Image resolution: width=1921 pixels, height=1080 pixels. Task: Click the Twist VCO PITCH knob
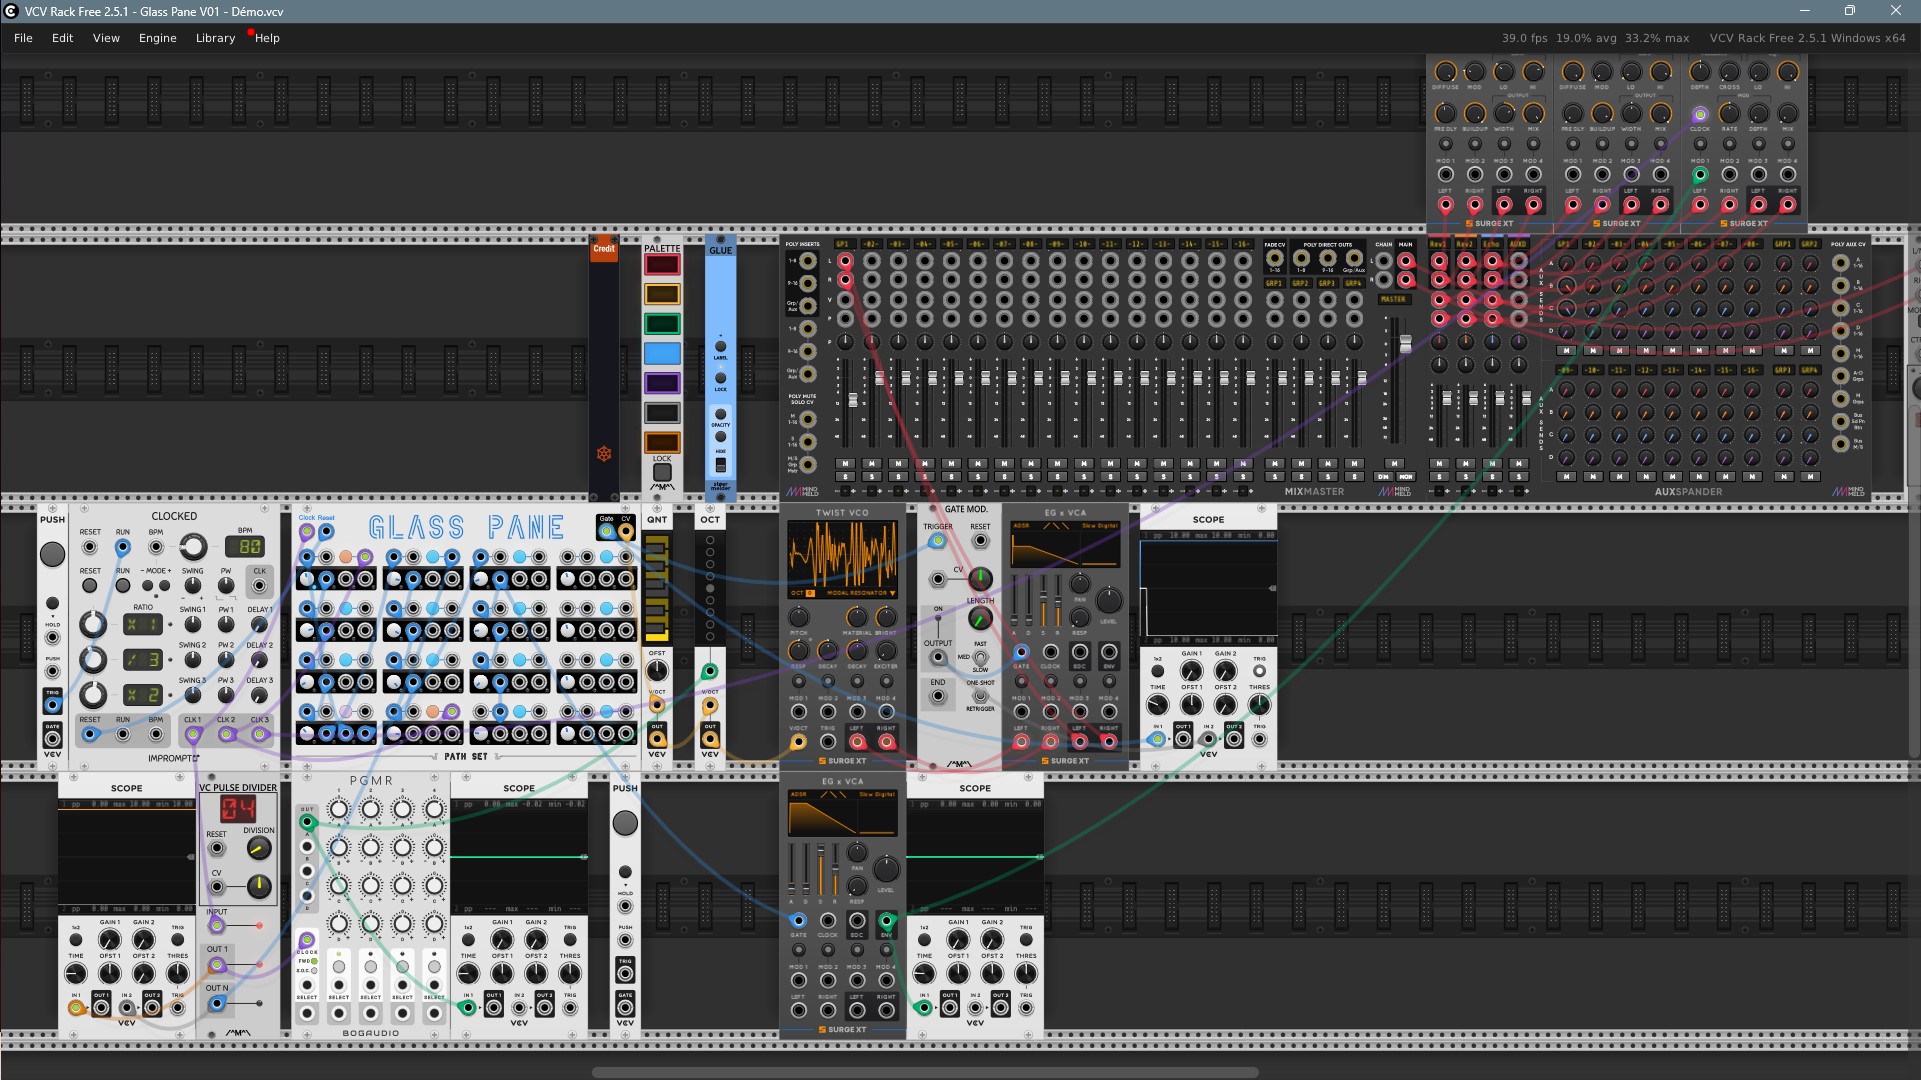799,617
